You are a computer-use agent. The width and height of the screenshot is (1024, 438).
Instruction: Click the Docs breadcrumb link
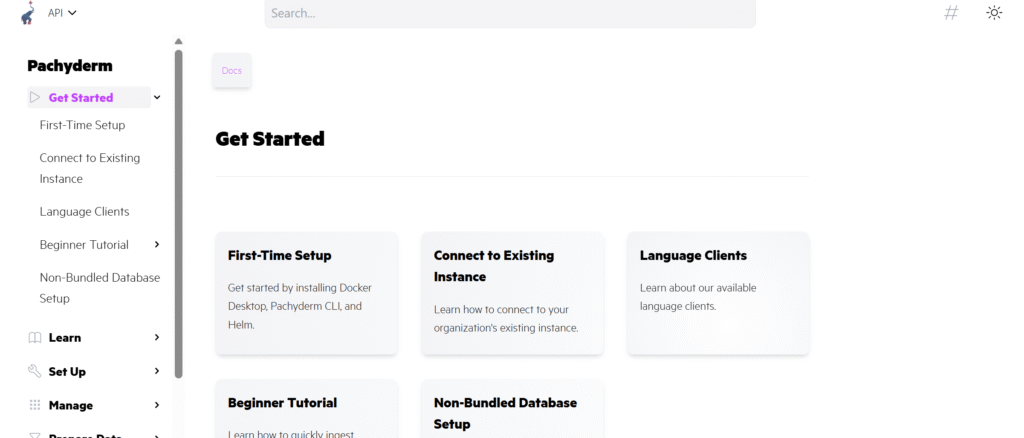pos(232,70)
